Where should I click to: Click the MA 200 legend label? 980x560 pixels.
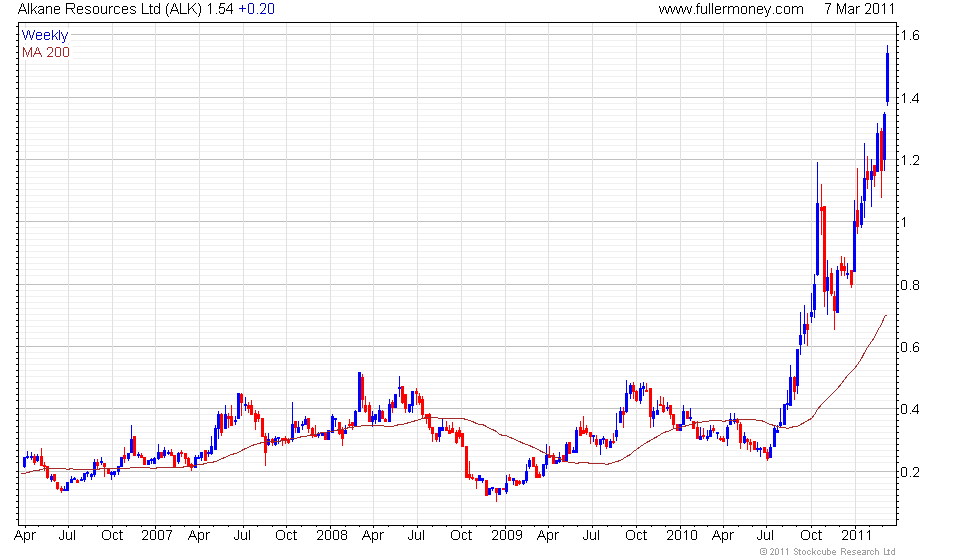point(46,52)
